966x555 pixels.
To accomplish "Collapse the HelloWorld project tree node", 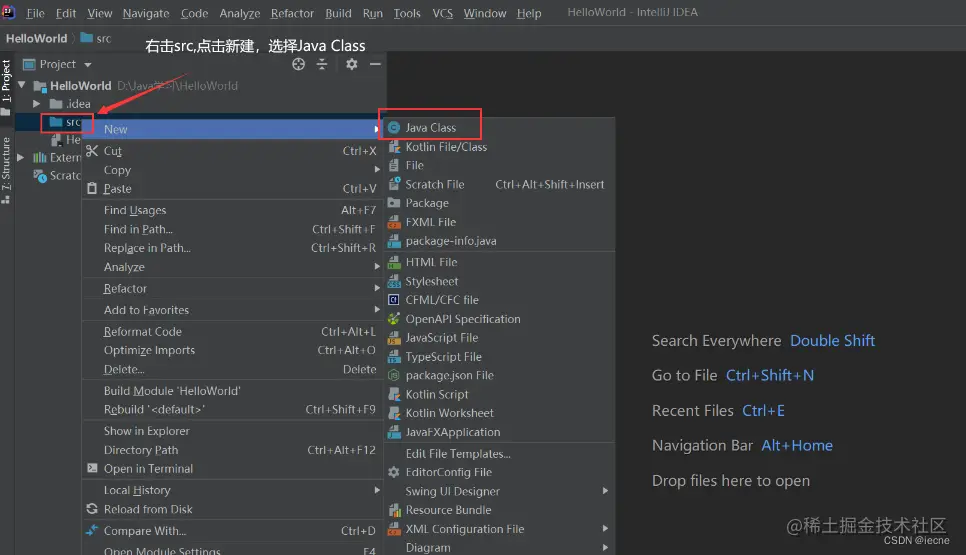I will (22, 85).
